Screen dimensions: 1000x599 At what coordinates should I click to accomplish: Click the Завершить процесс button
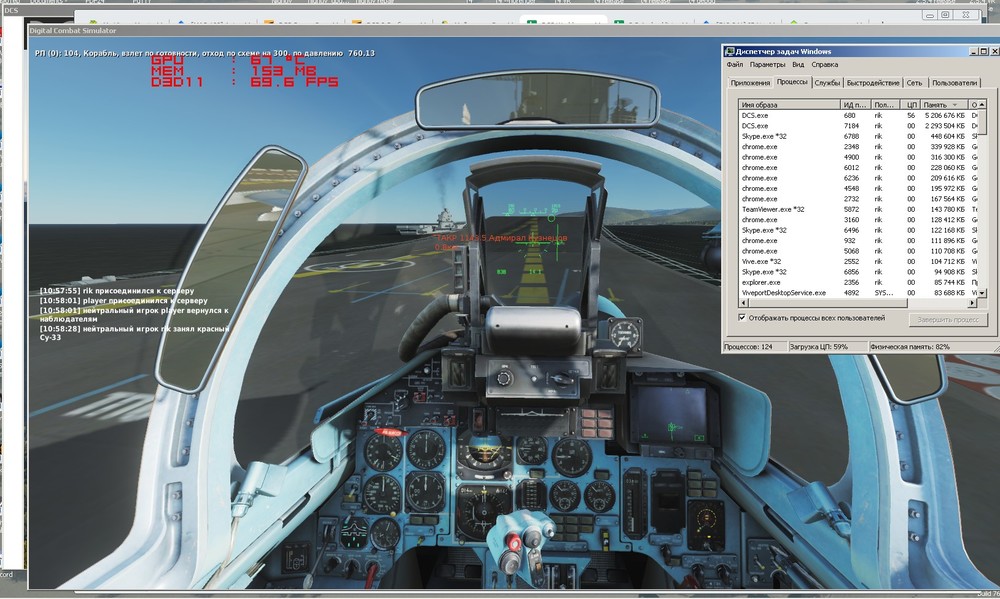[948, 320]
